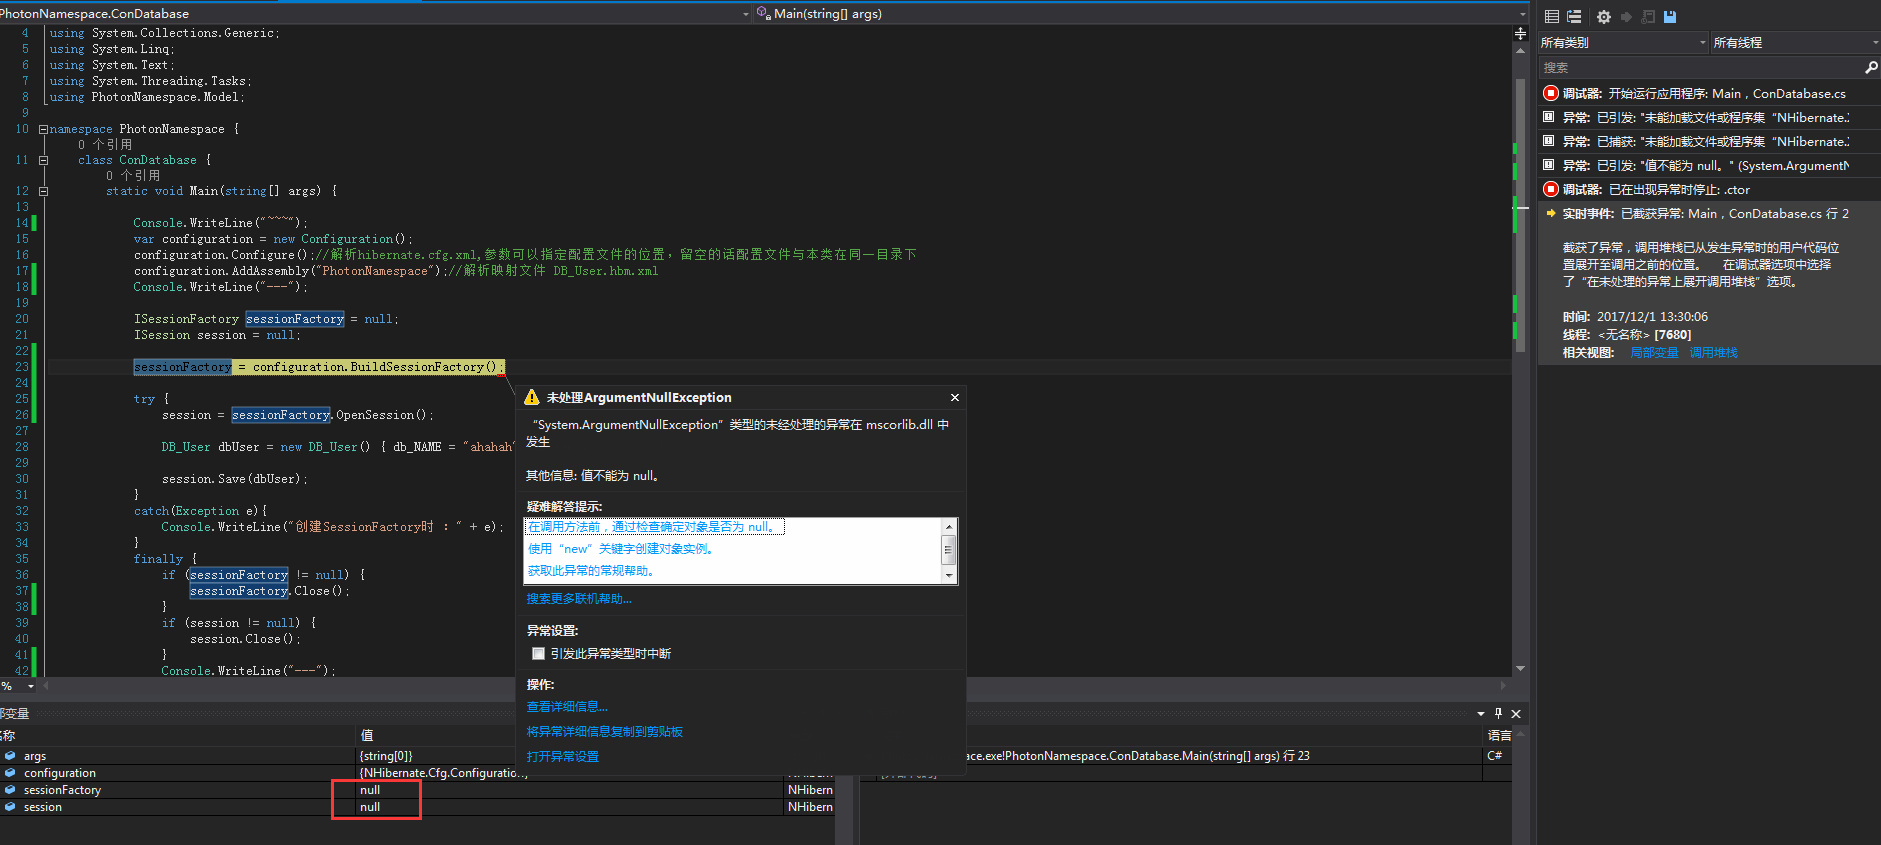Viewport: 1881px width, 845px height.
Task: Click the editor horizontal scrollbar right arrow
Action: tap(1504, 686)
